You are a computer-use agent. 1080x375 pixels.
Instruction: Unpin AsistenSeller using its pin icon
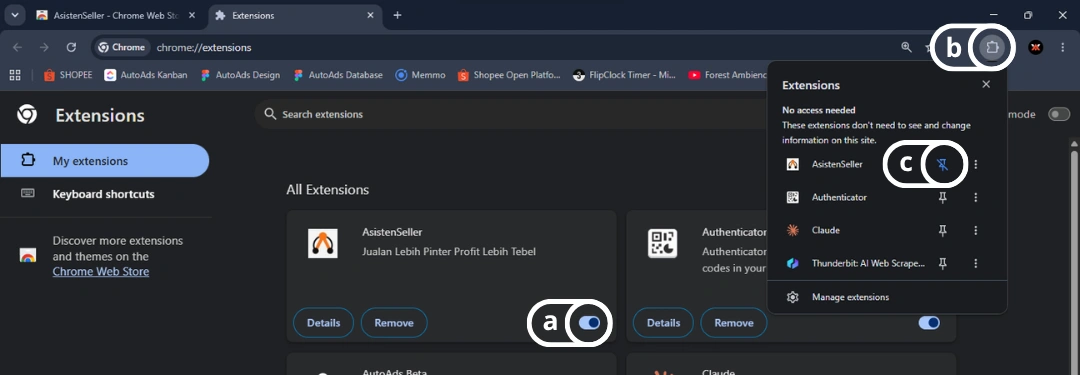pos(943,164)
